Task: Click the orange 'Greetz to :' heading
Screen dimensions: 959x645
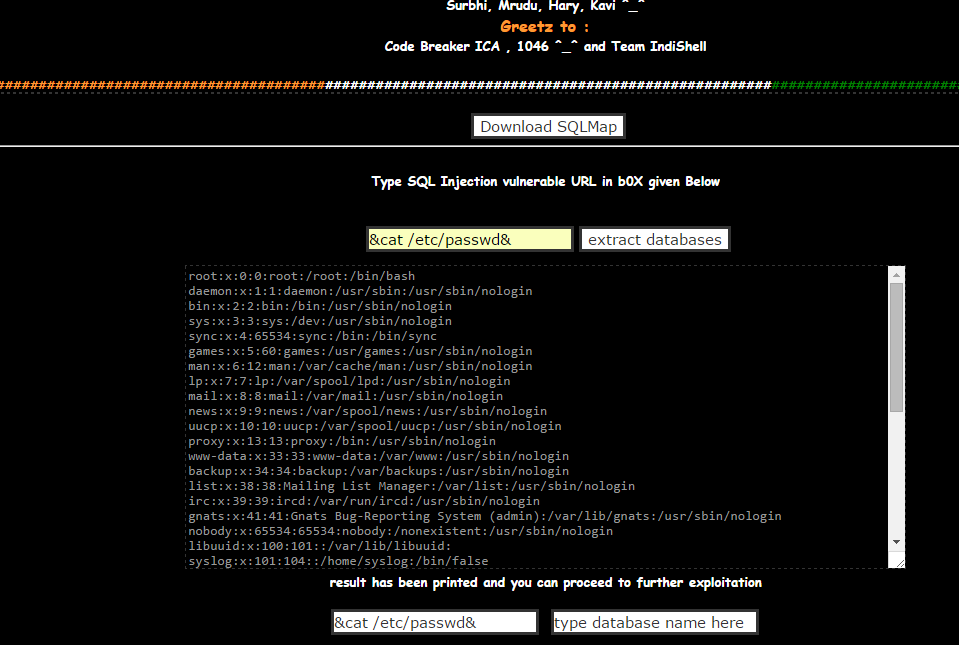Action: pos(544,26)
